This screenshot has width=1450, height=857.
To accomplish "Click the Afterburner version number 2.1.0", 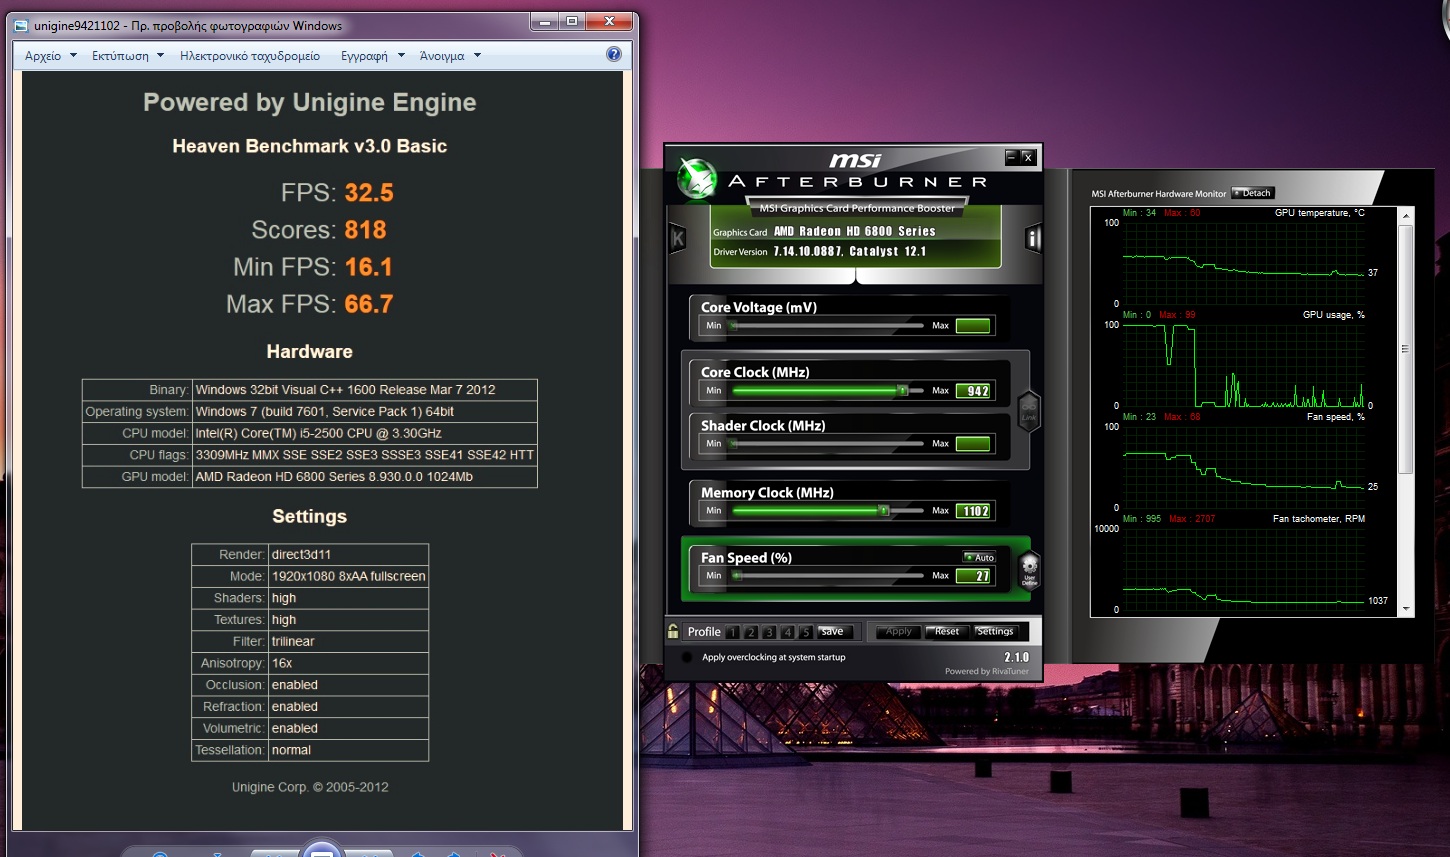I will click(x=1016, y=657).
